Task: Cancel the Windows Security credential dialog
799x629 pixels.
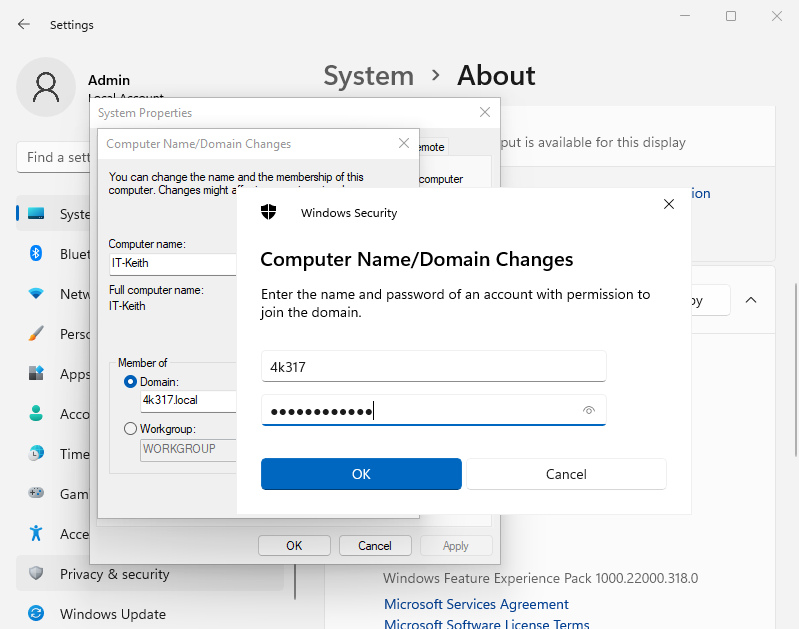Action: (x=566, y=474)
